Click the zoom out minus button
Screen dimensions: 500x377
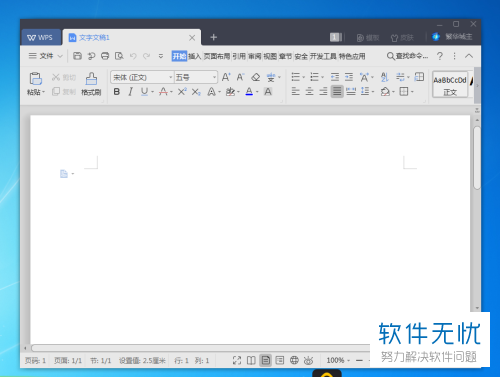(359, 360)
